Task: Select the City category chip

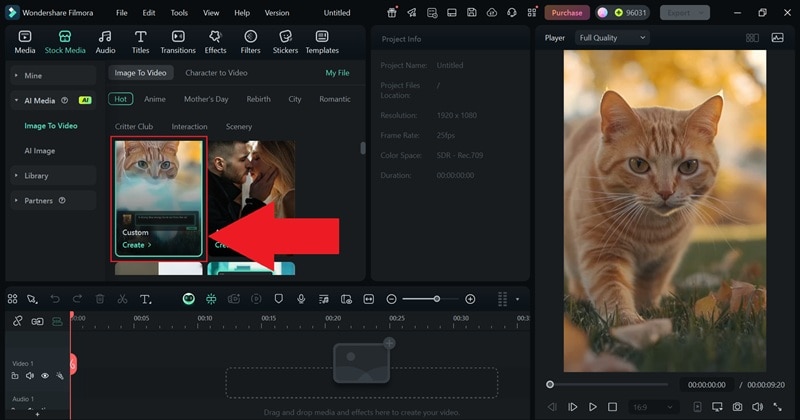Action: coord(295,99)
